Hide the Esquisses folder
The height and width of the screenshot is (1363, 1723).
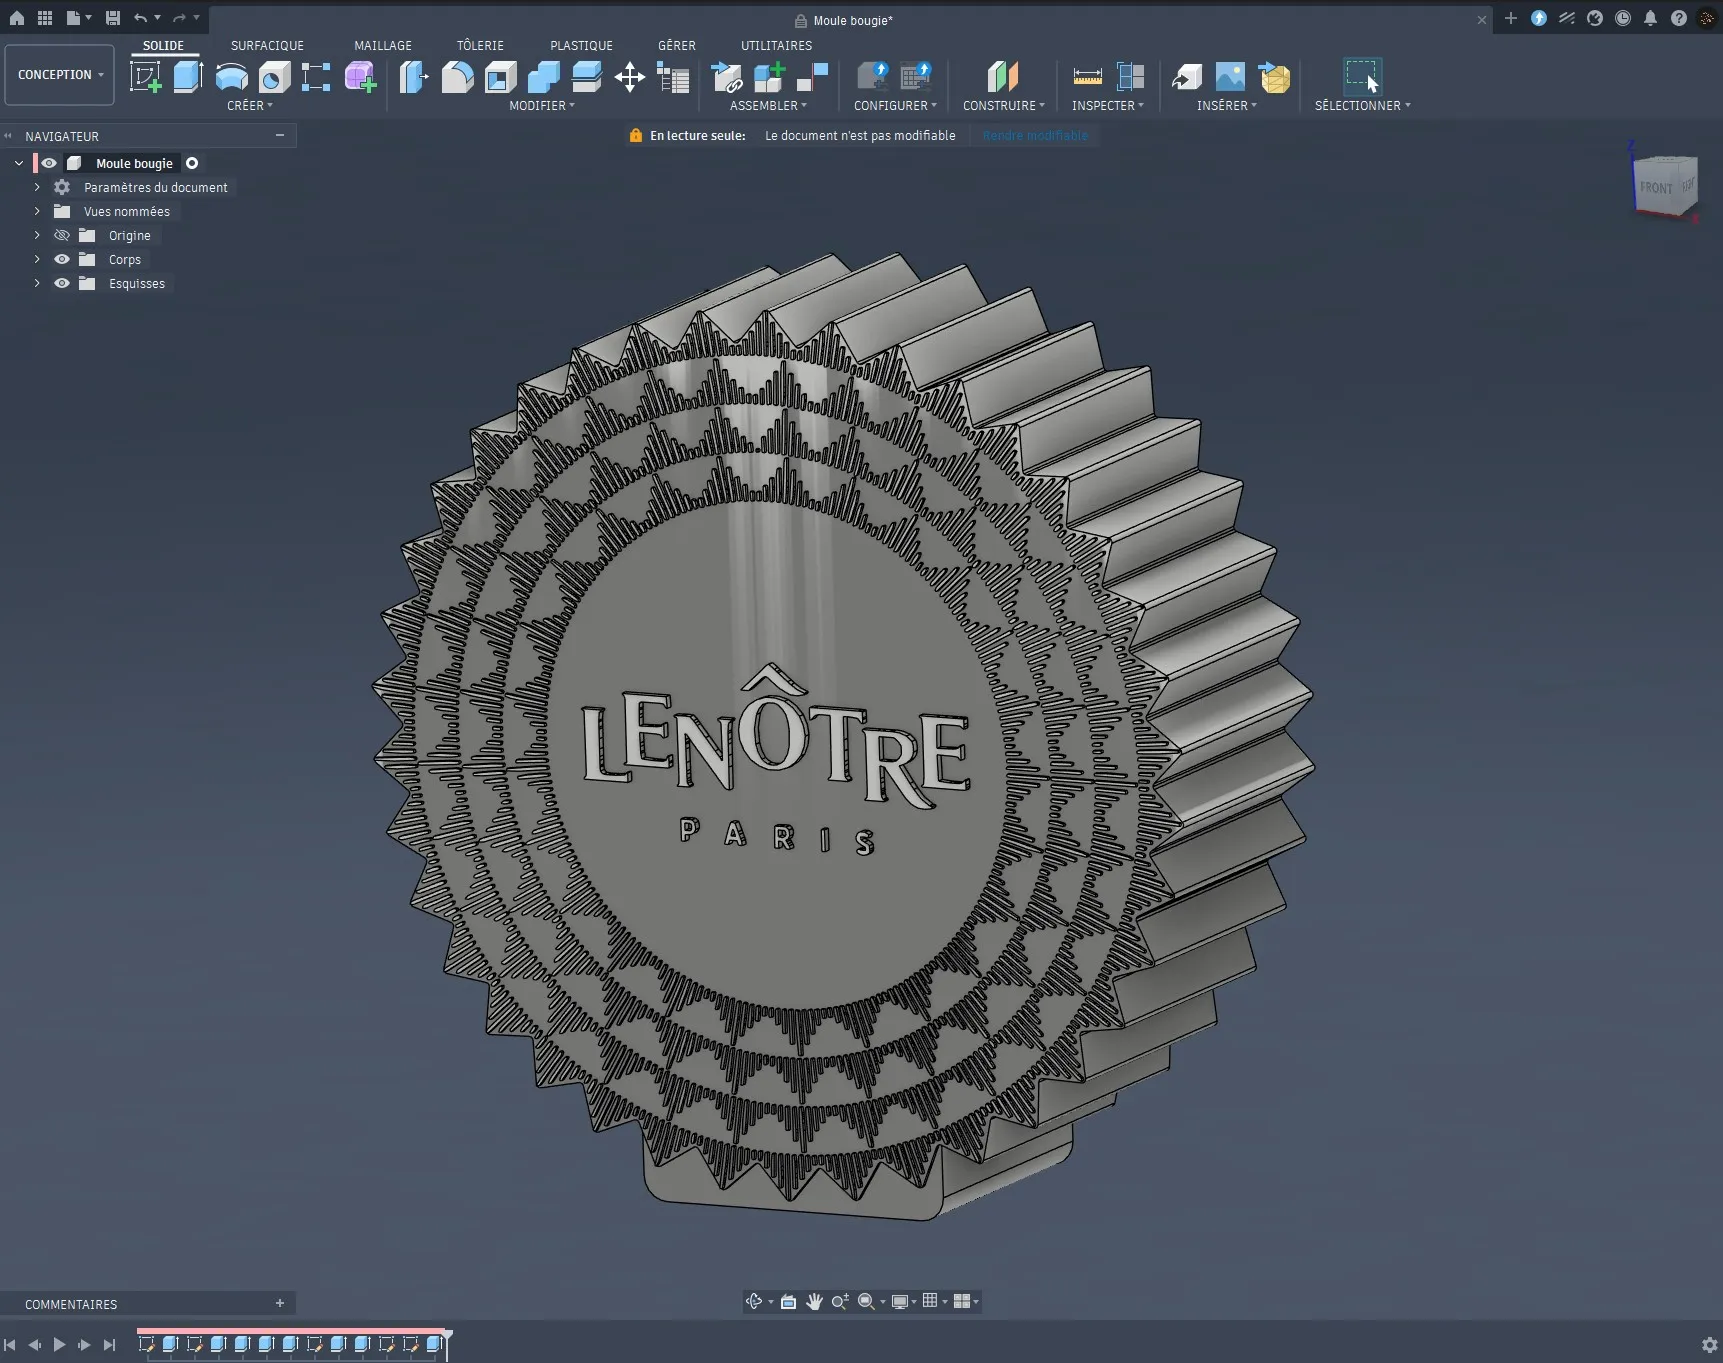62,283
